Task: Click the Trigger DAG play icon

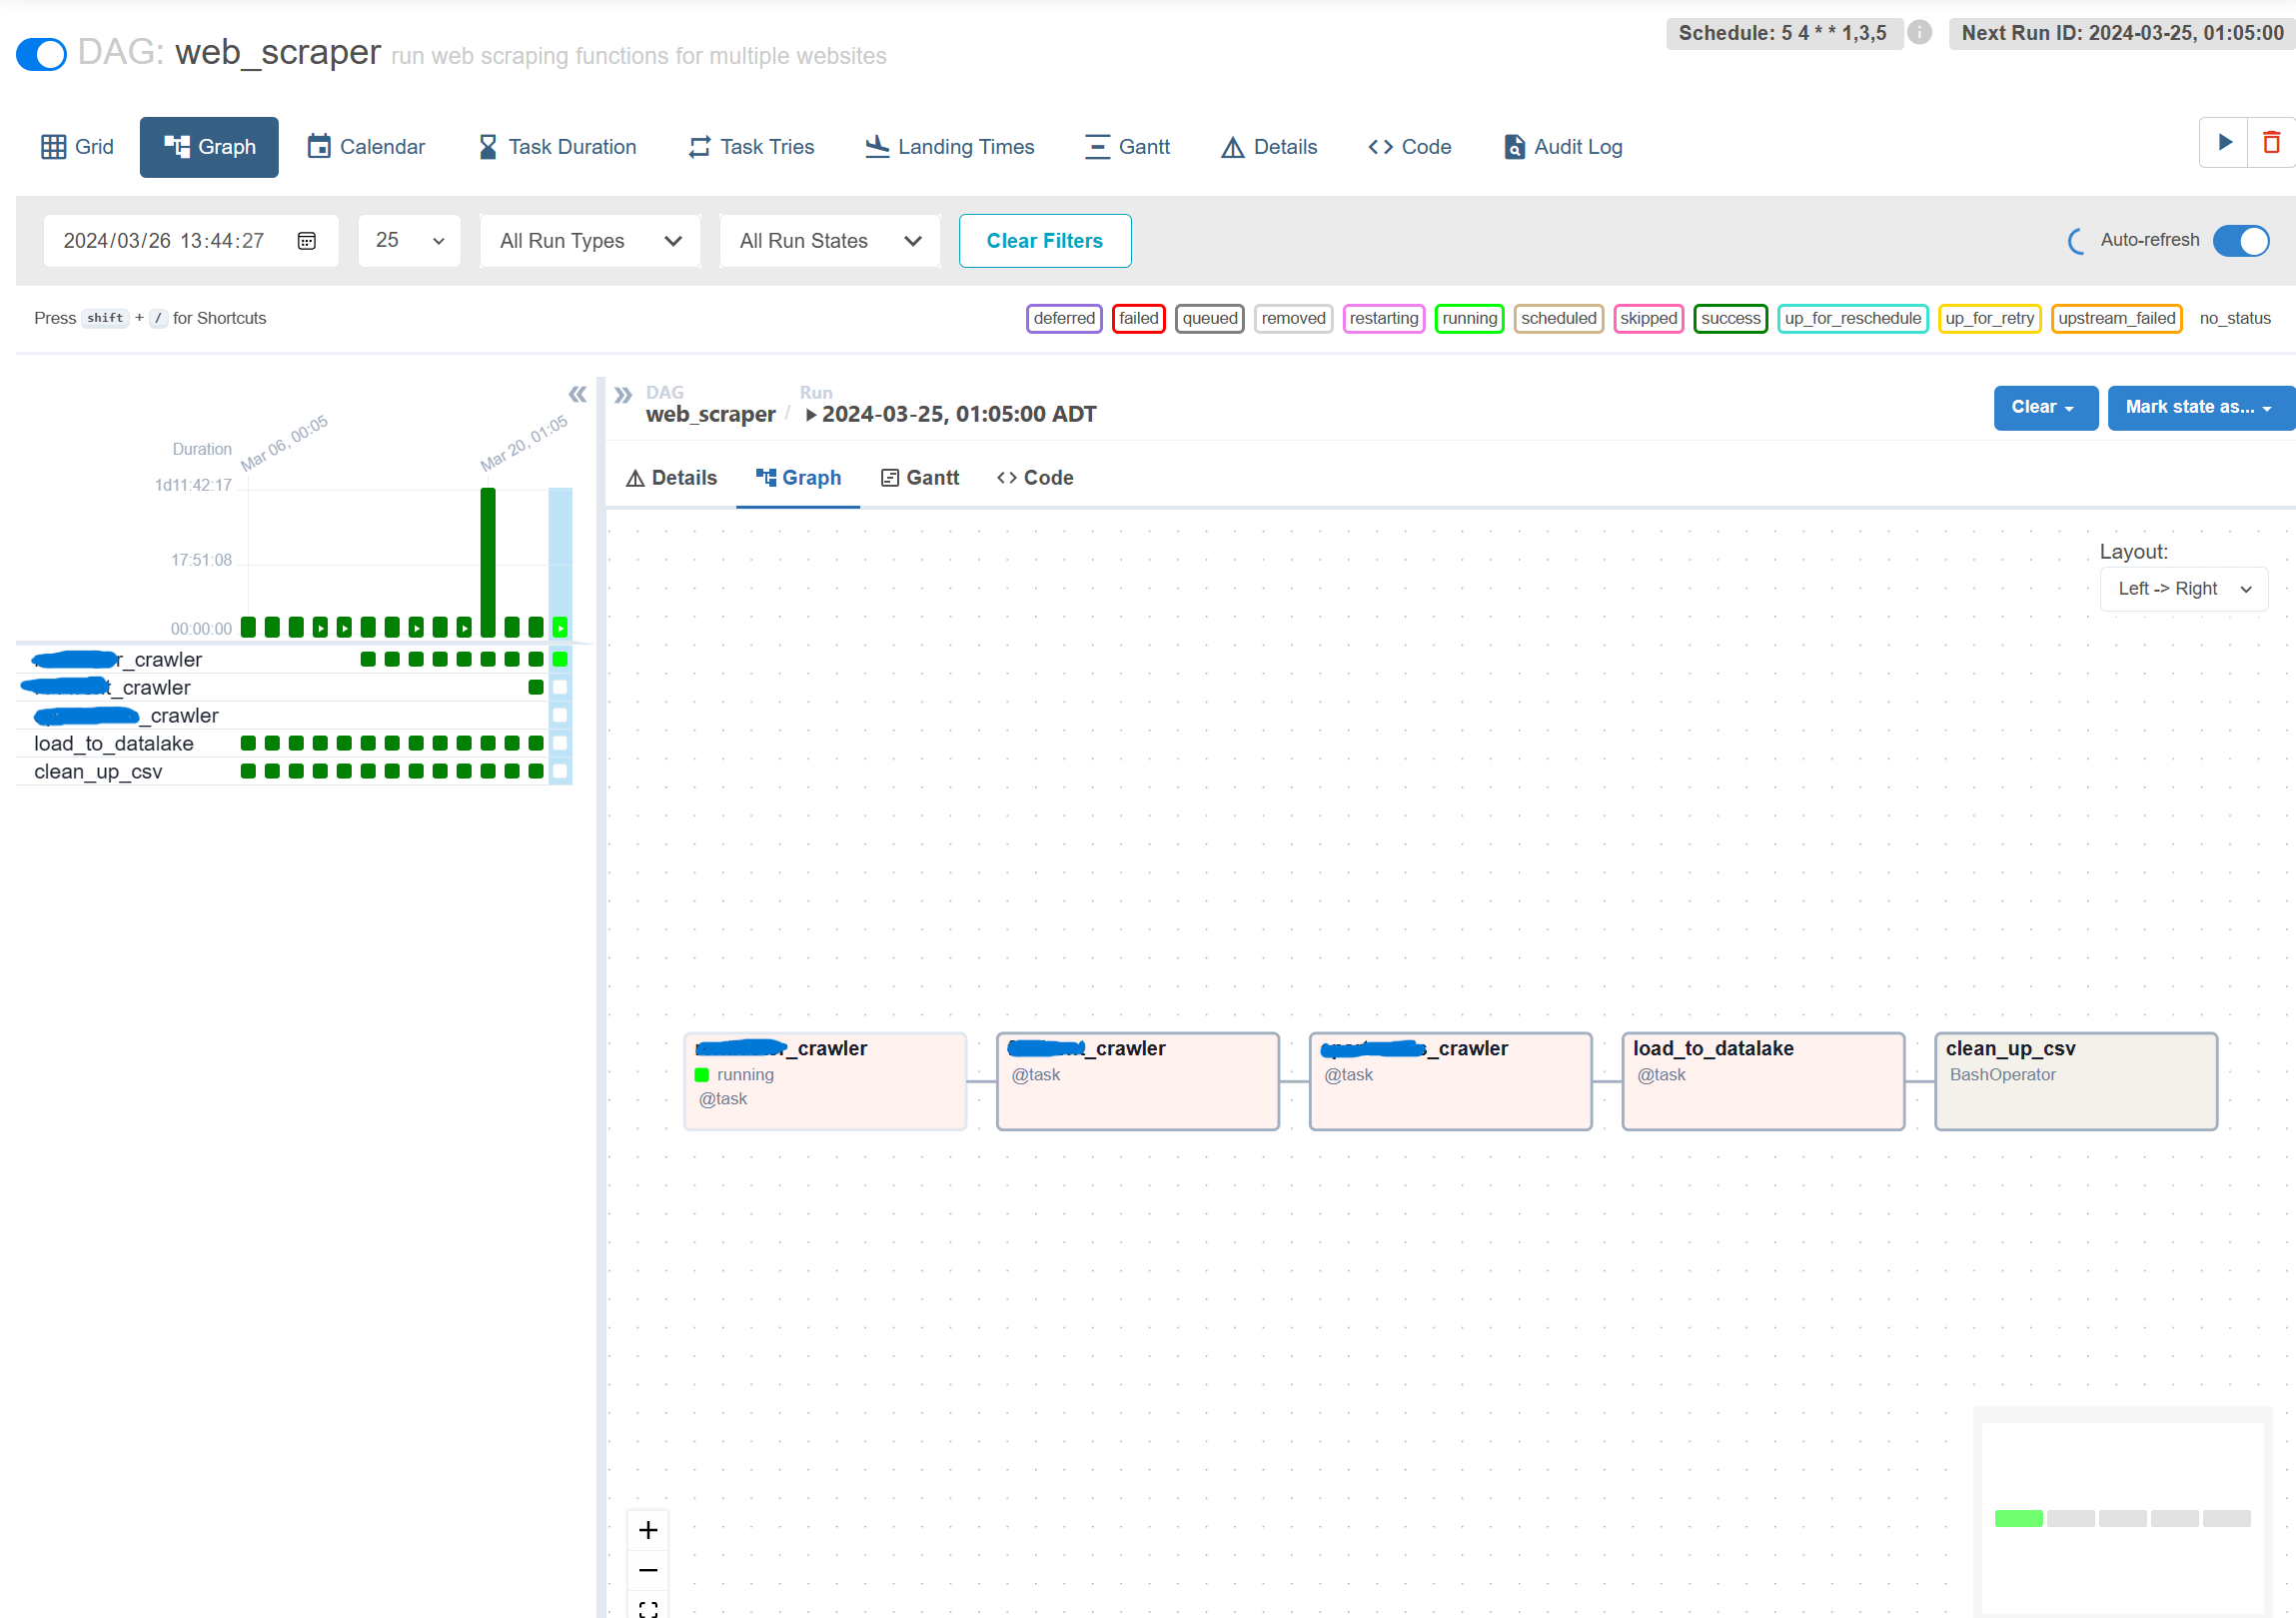Action: point(2224,143)
